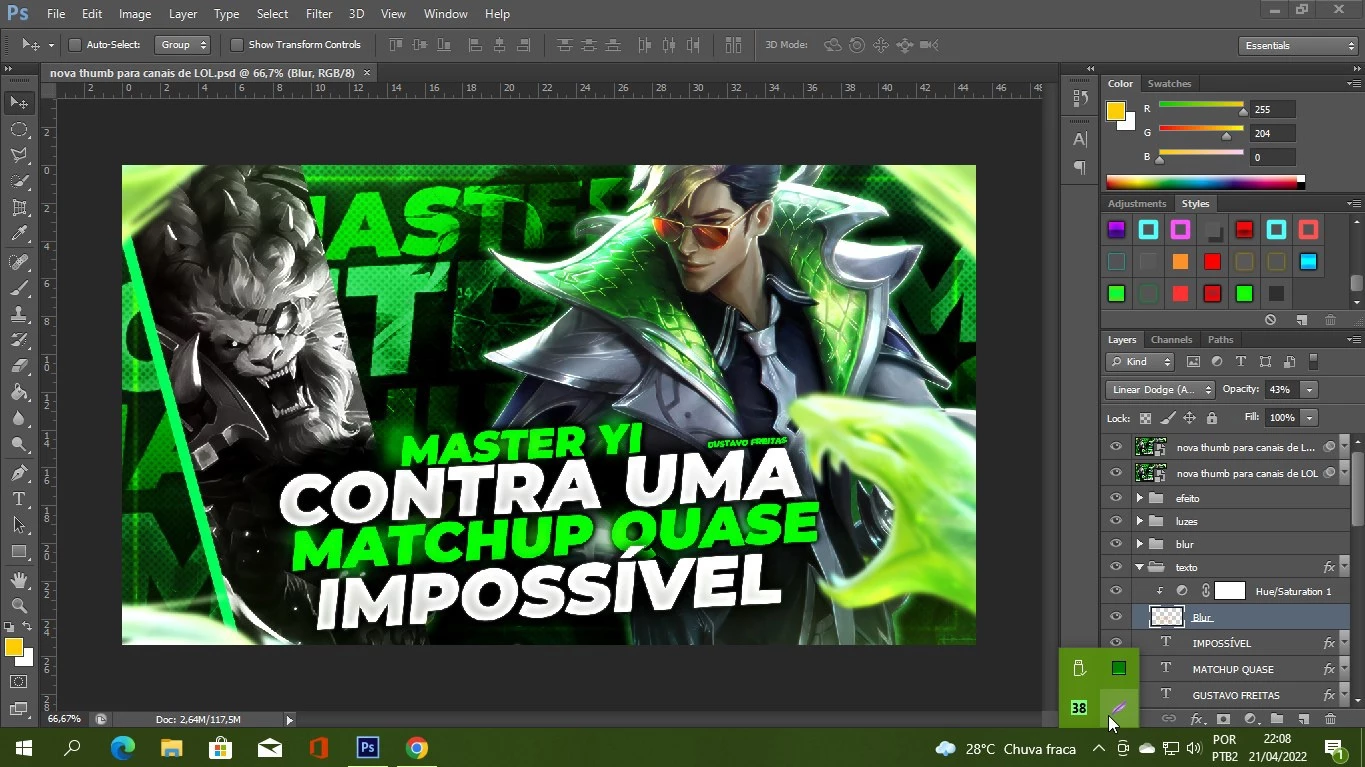Select the Paint Bucket tool

pos(19,393)
